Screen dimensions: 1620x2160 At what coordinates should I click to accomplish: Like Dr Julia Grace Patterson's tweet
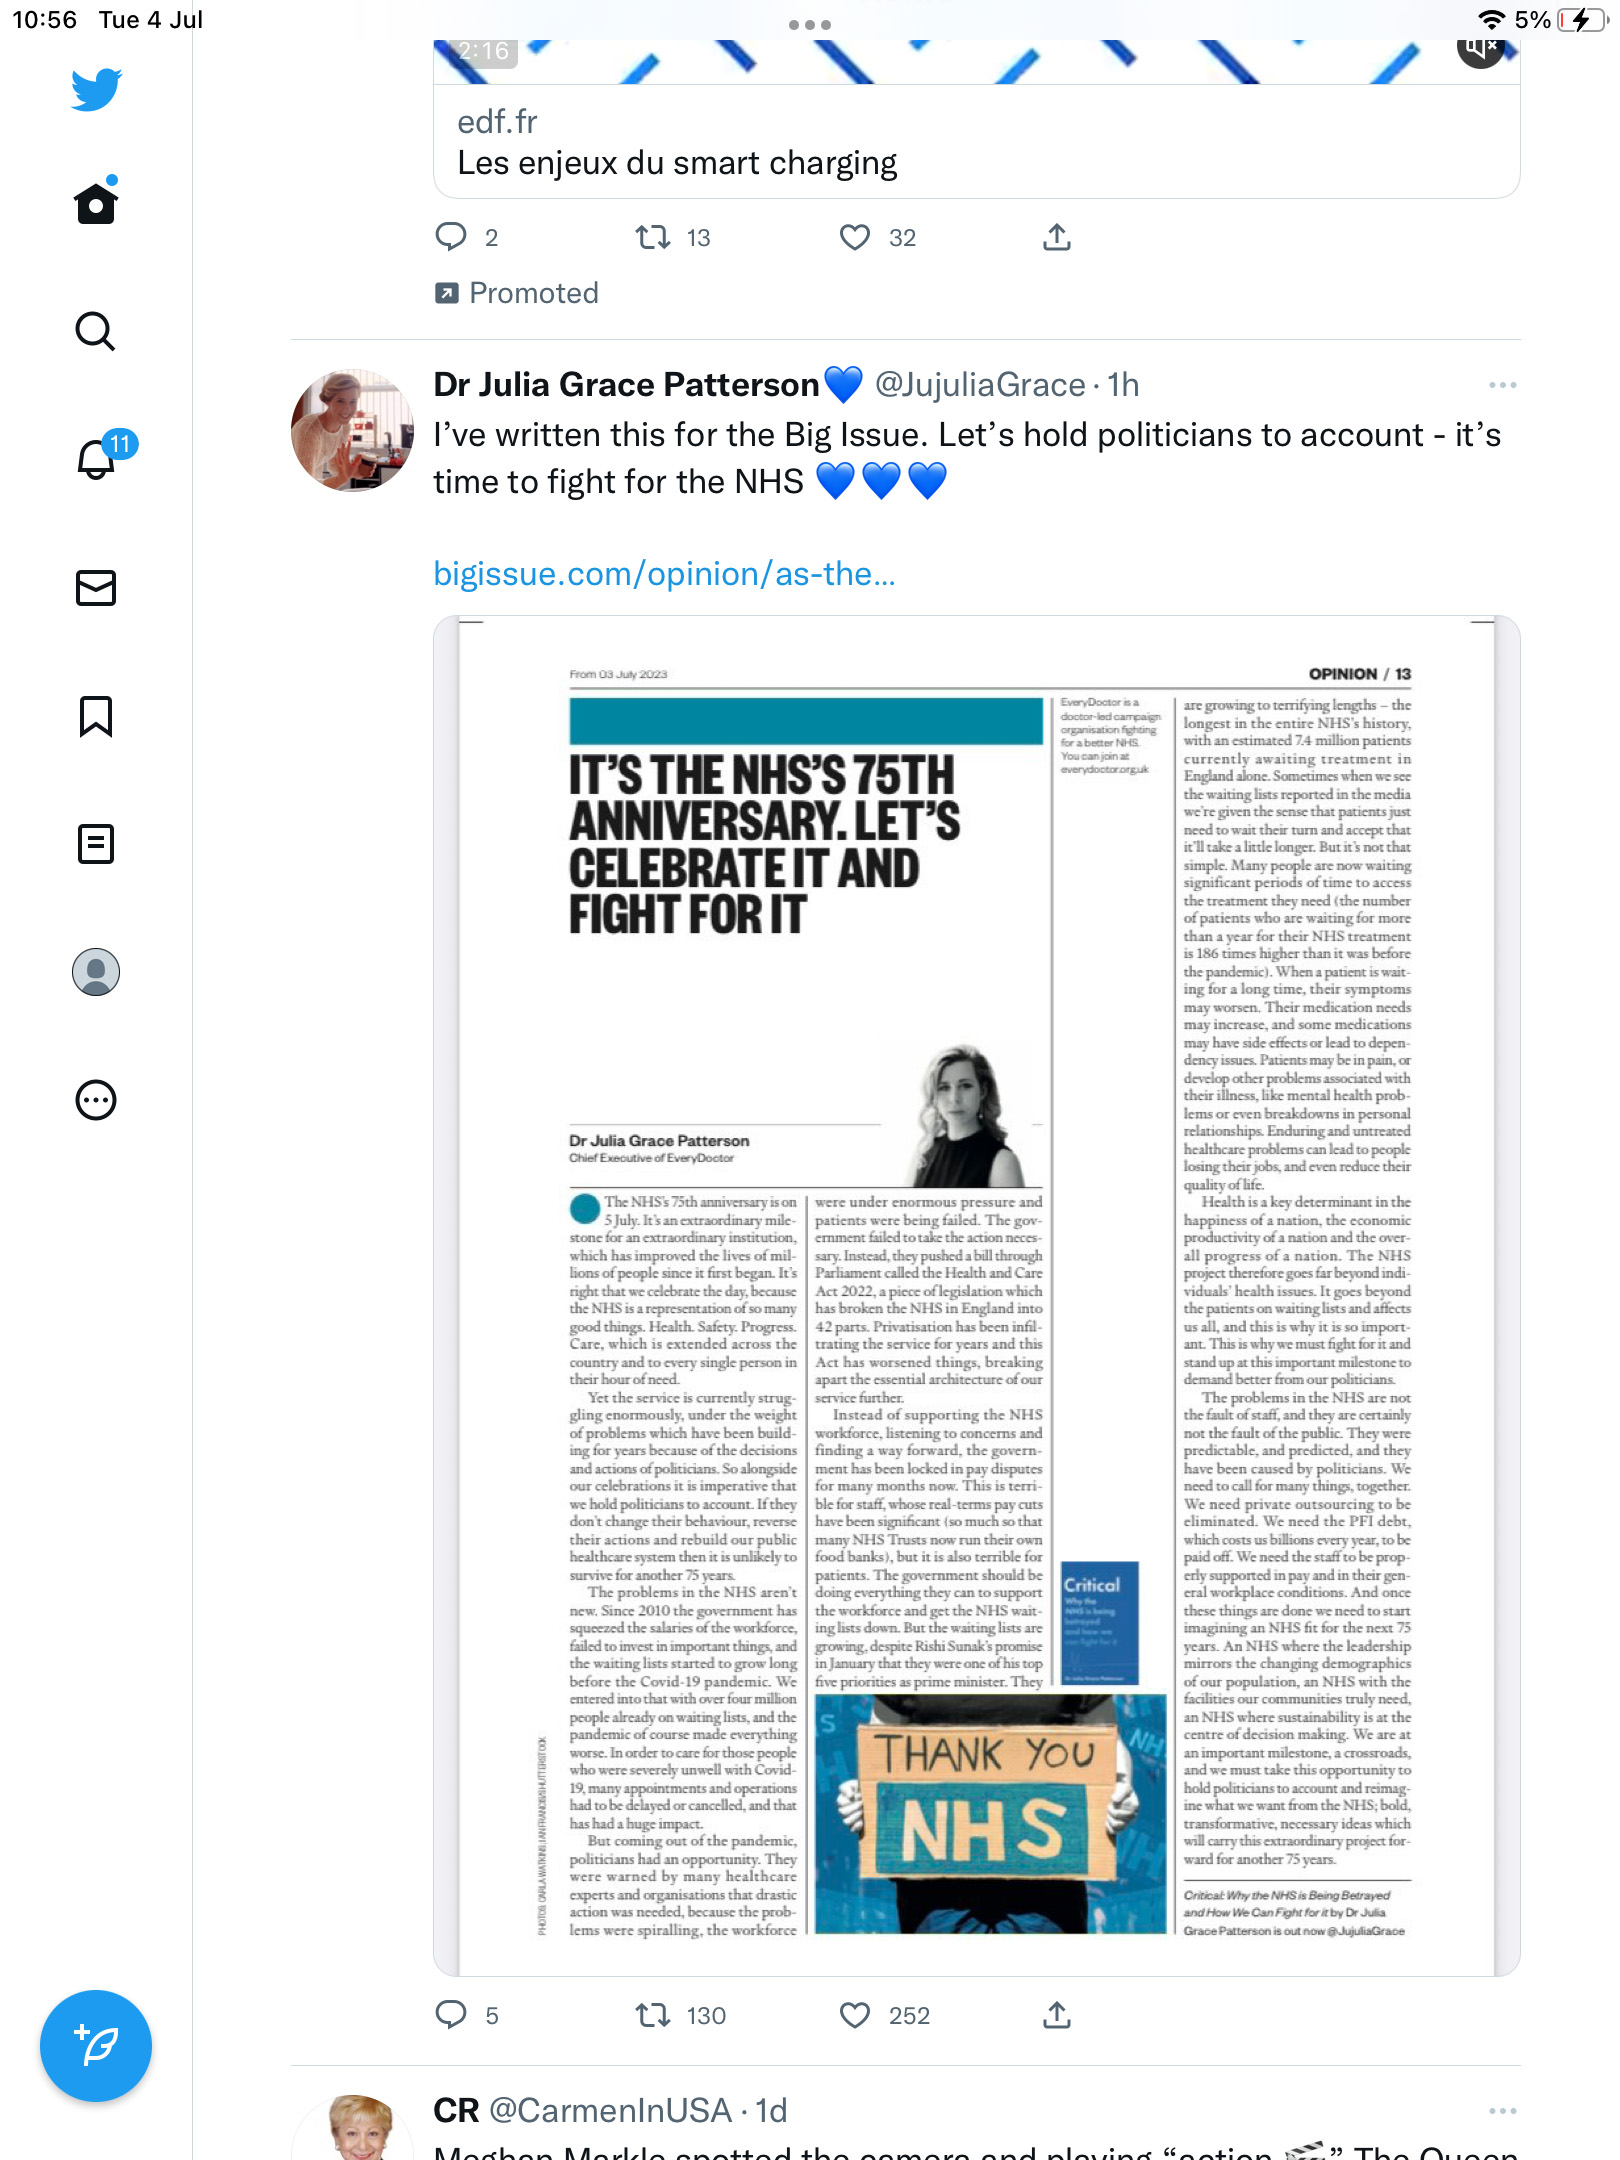(854, 2015)
